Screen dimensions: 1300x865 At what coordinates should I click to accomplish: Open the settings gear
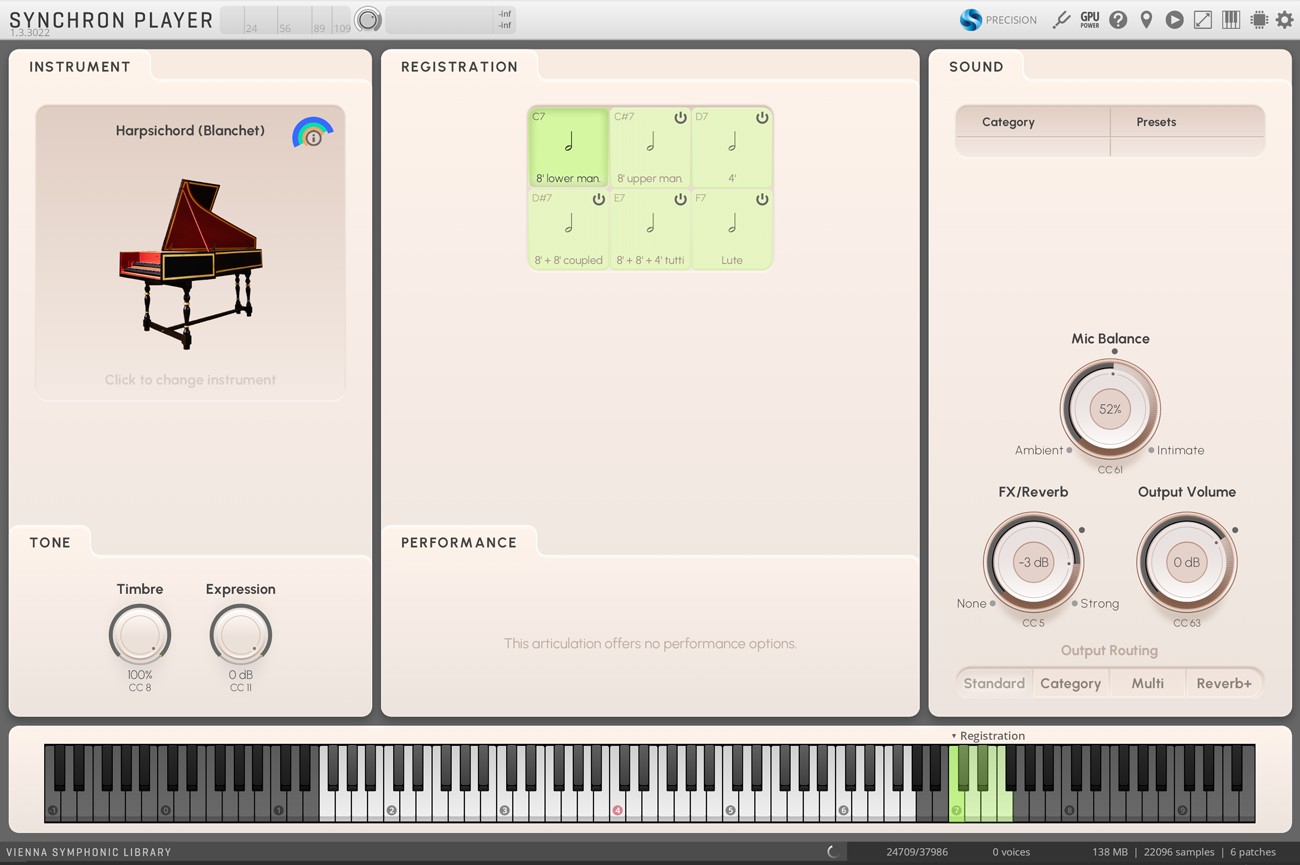click(x=1284, y=19)
